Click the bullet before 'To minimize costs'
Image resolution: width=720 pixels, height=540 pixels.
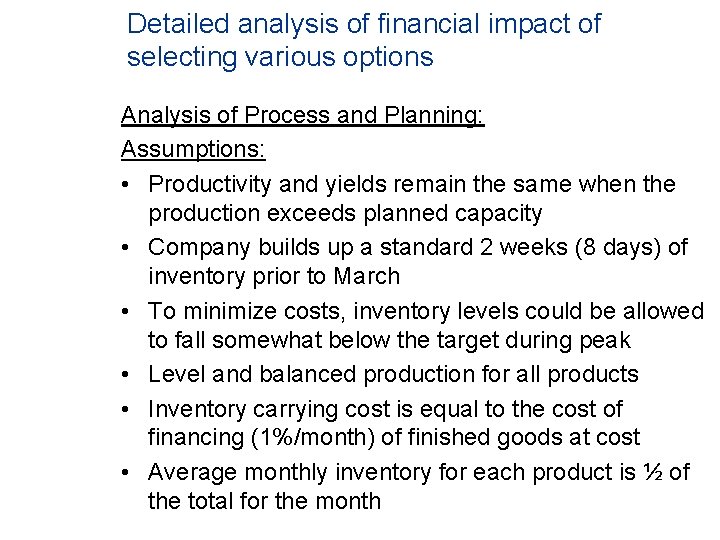125,312
